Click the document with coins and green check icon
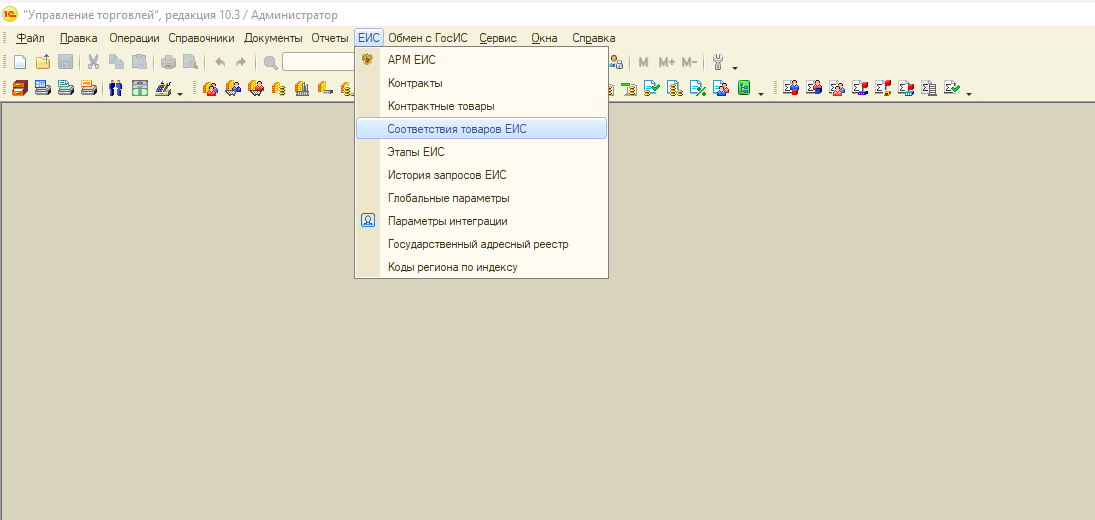 (652, 88)
